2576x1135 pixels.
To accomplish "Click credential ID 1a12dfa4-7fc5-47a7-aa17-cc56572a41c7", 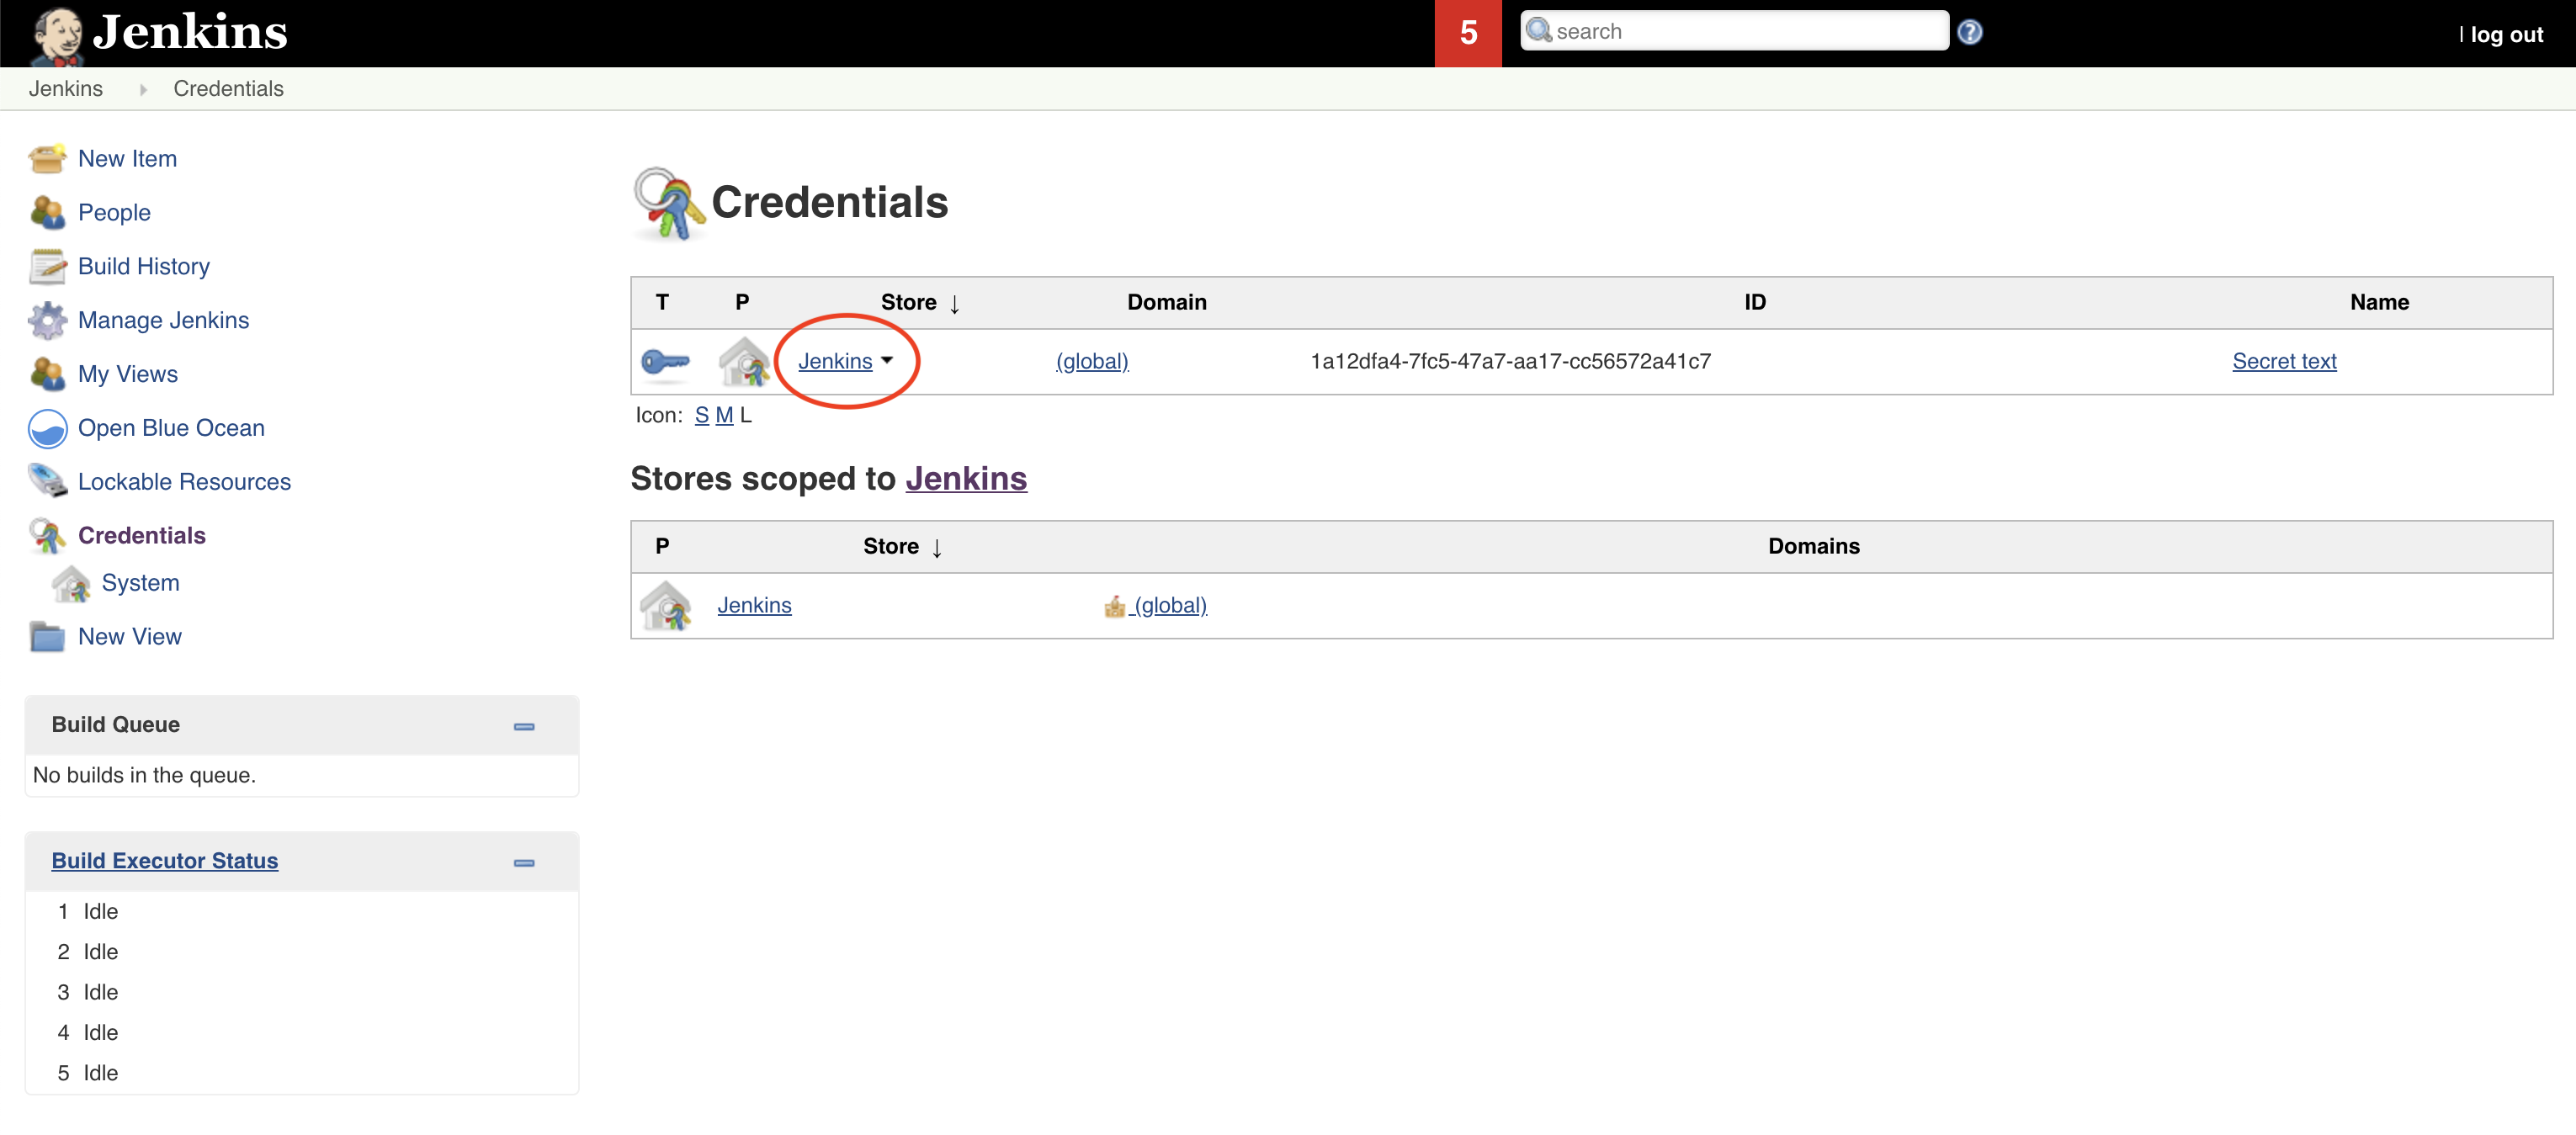I will tap(1510, 361).
